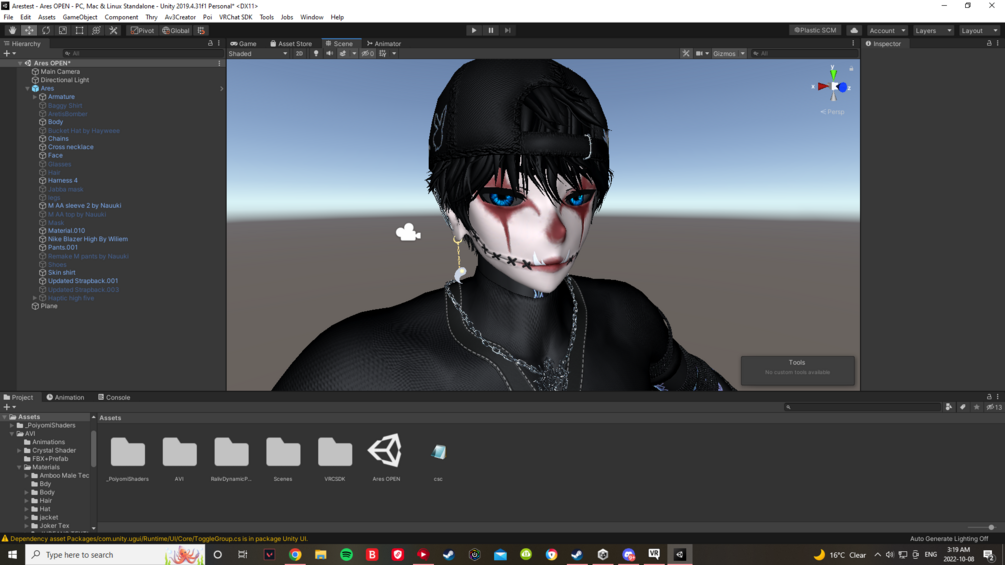Select Nike Blazer High By Willem

pyautogui.click(x=88, y=239)
